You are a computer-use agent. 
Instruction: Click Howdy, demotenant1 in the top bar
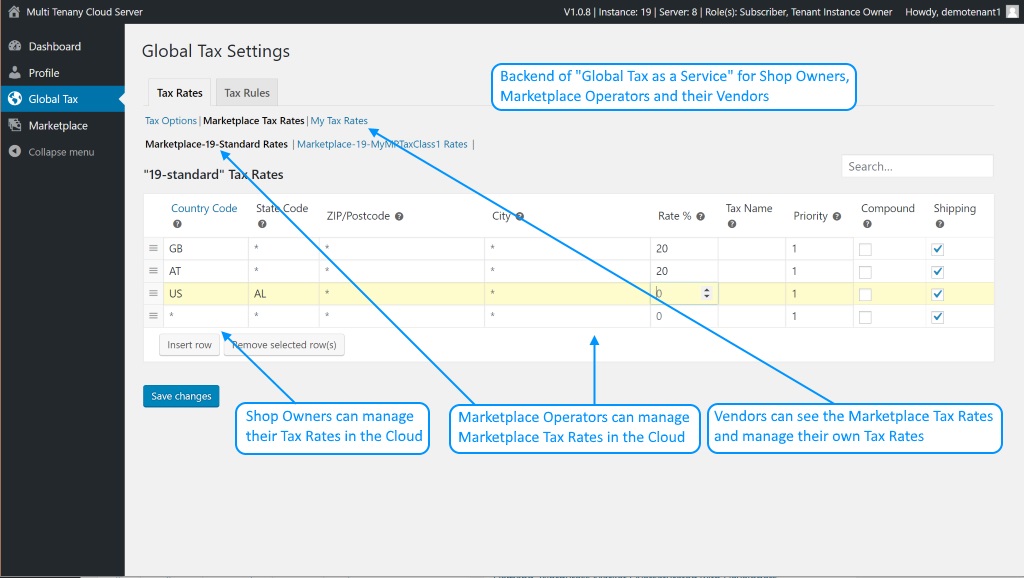pos(952,12)
